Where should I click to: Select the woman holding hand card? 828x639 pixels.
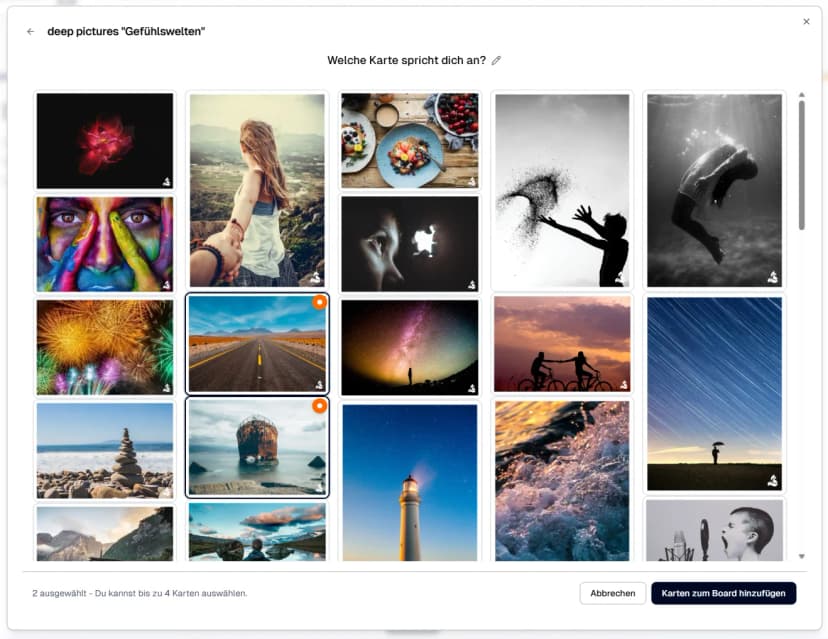257,190
